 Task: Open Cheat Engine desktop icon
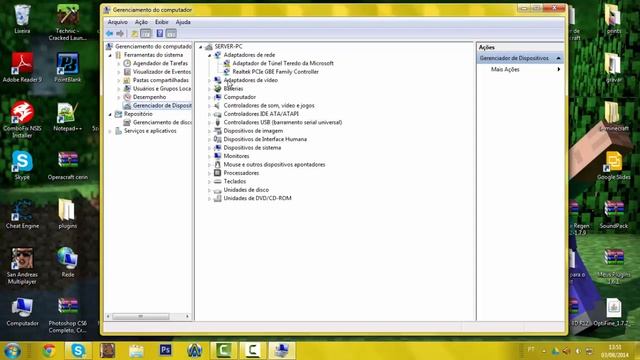tap(22, 214)
